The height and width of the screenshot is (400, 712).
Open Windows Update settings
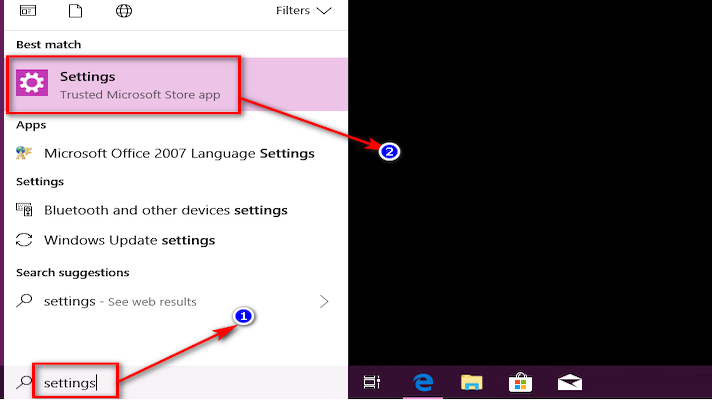[176, 240]
